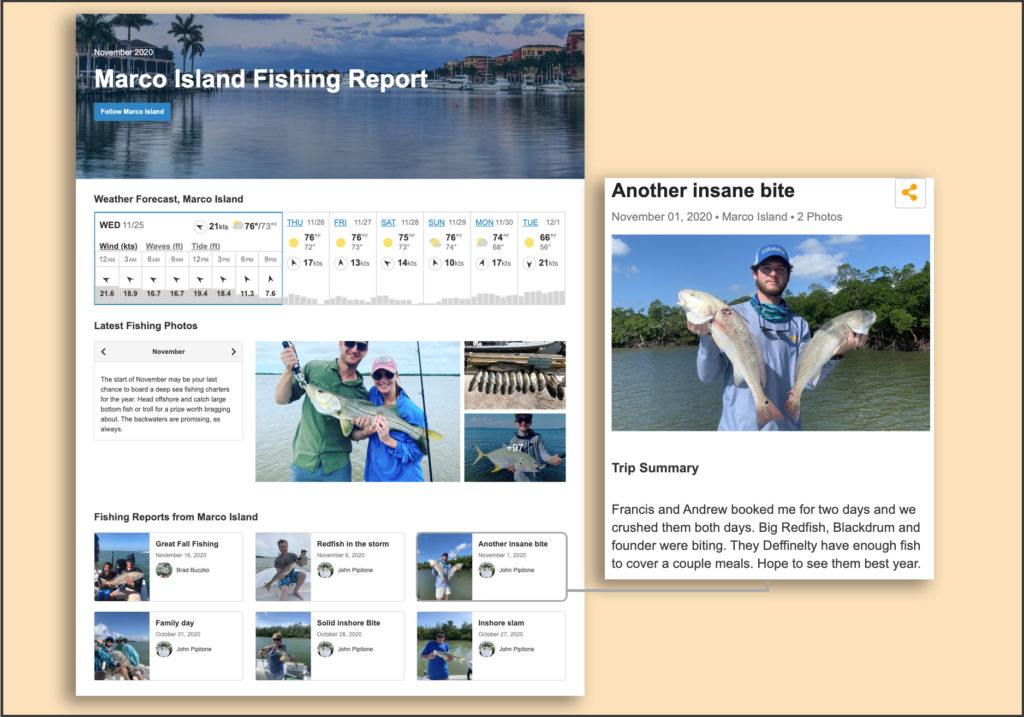This screenshot has width=1024, height=717.
Task: Open the large couple holding snook photo
Action: [x=357, y=411]
